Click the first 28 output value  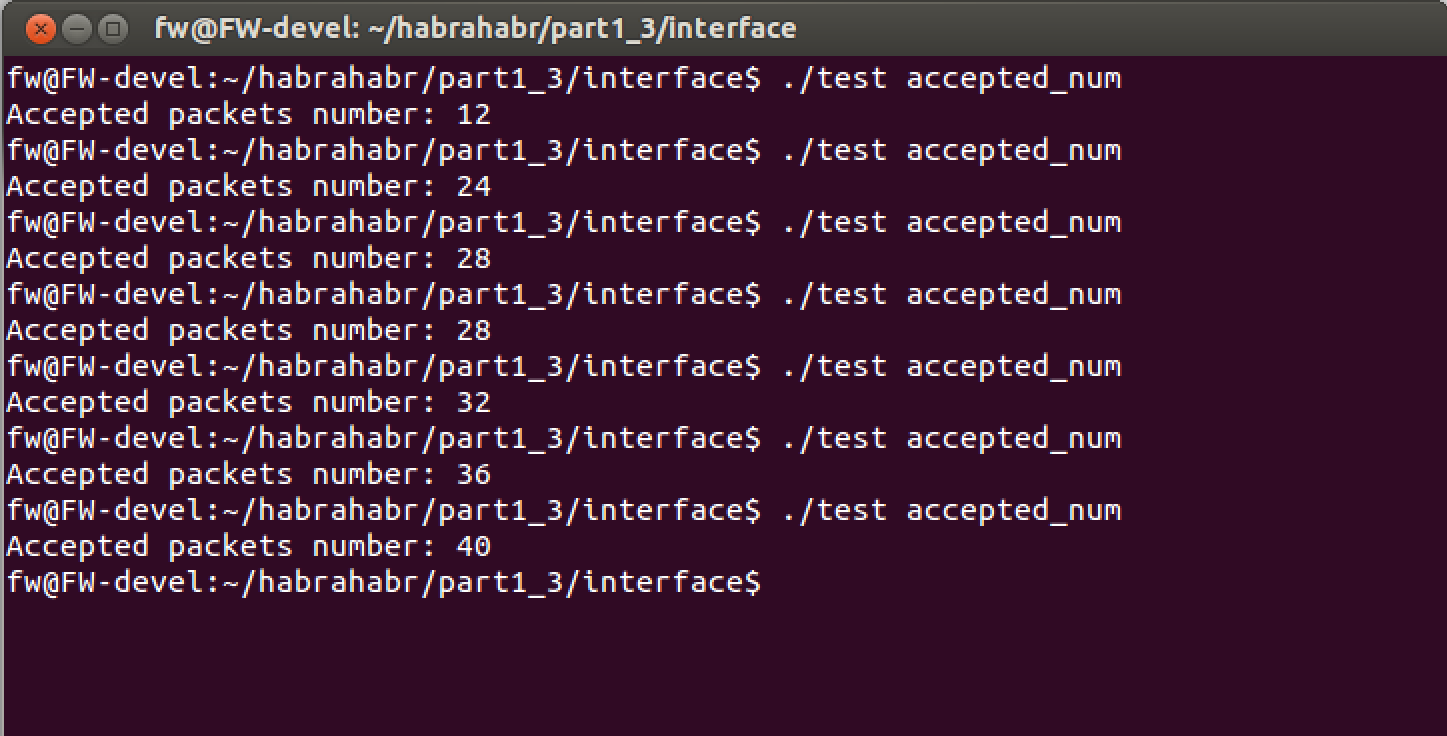click(473, 259)
